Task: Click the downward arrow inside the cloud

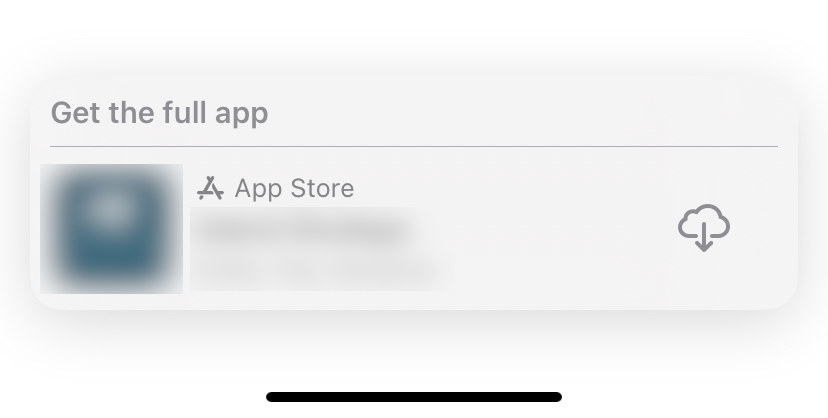Action: click(704, 237)
